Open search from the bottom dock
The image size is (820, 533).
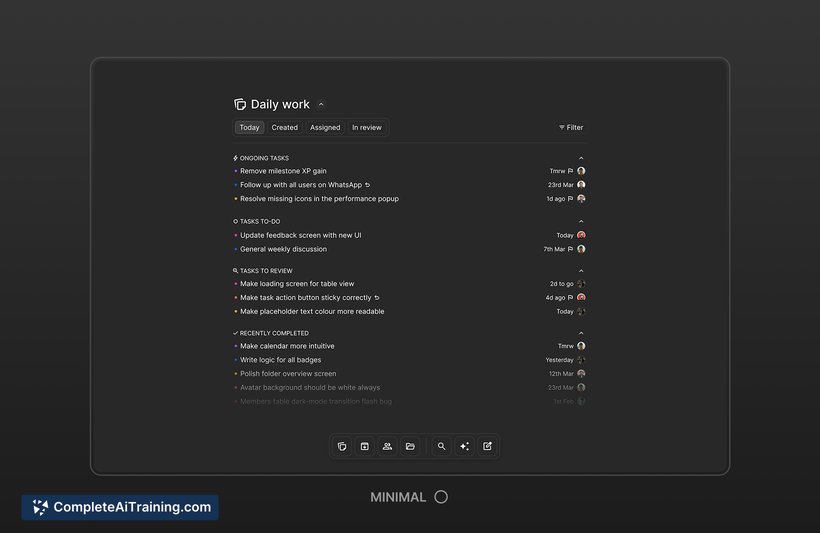click(442, 446)
